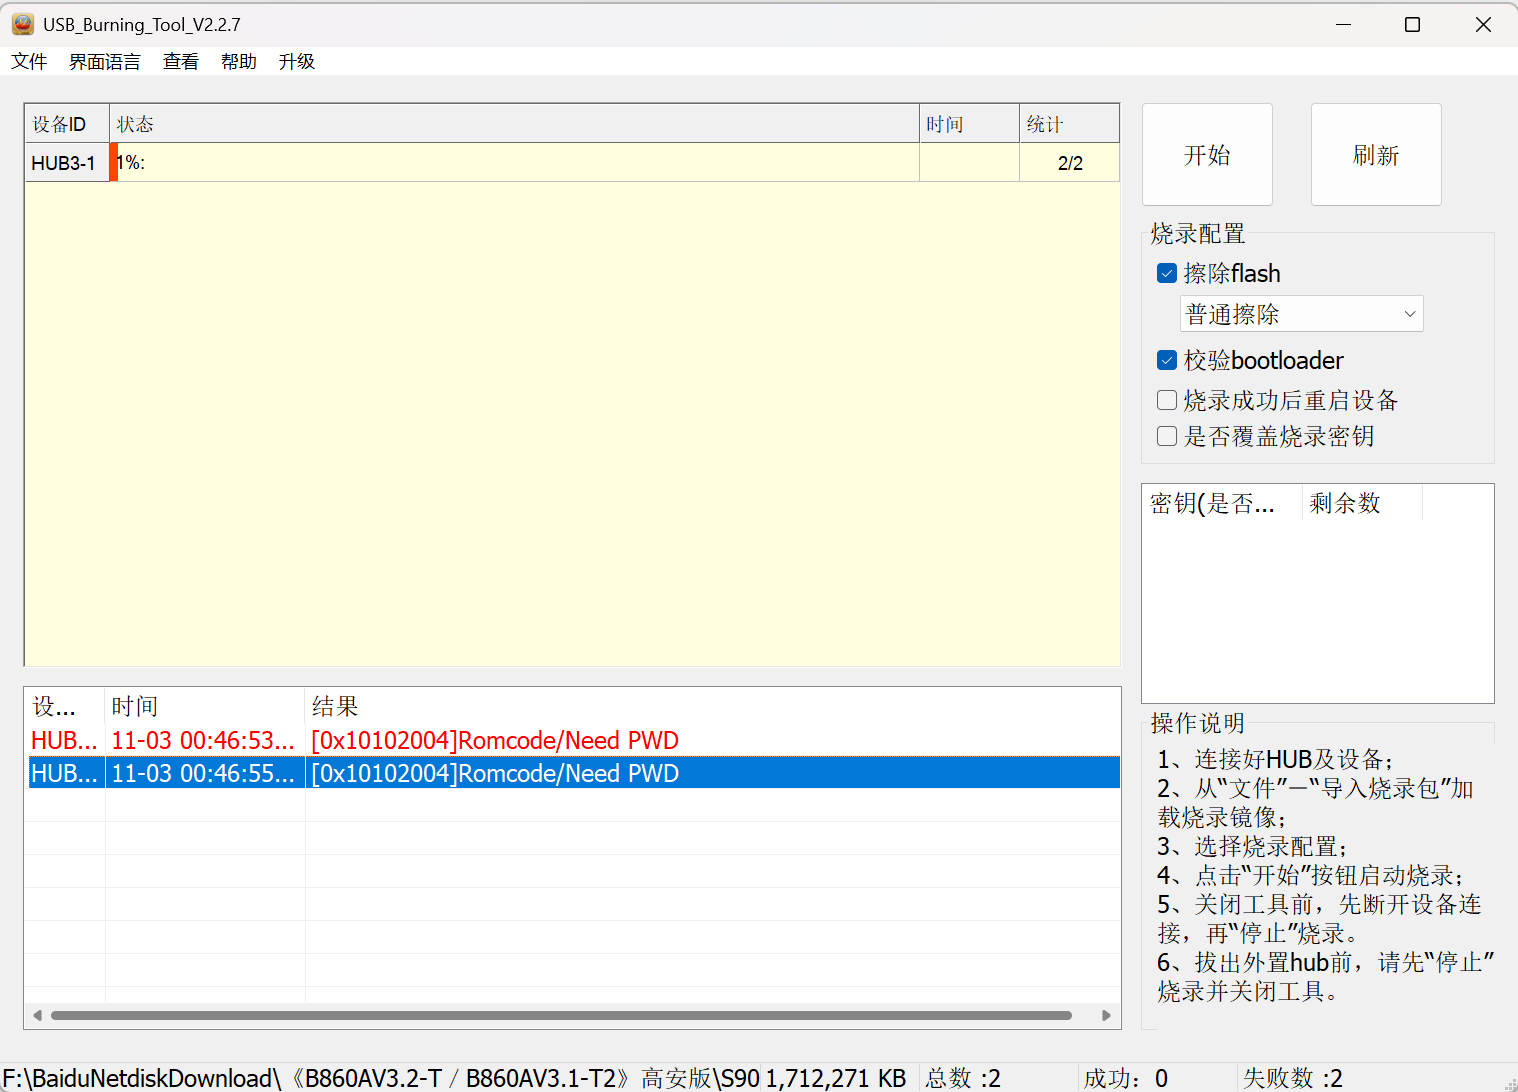Open the 帮助 menu

pos(239,62)
